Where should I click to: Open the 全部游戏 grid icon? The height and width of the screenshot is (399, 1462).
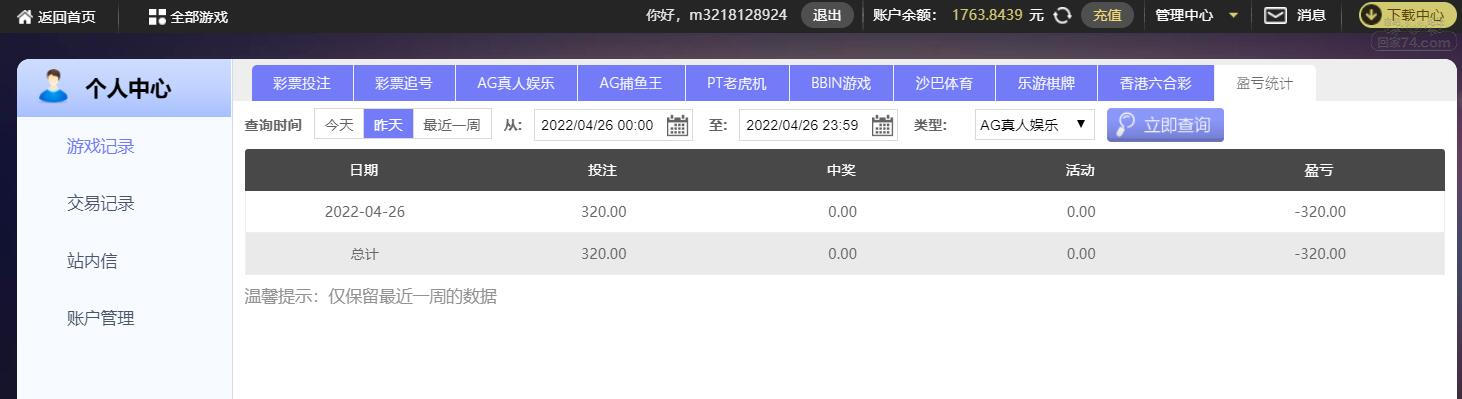pos(157,16)
